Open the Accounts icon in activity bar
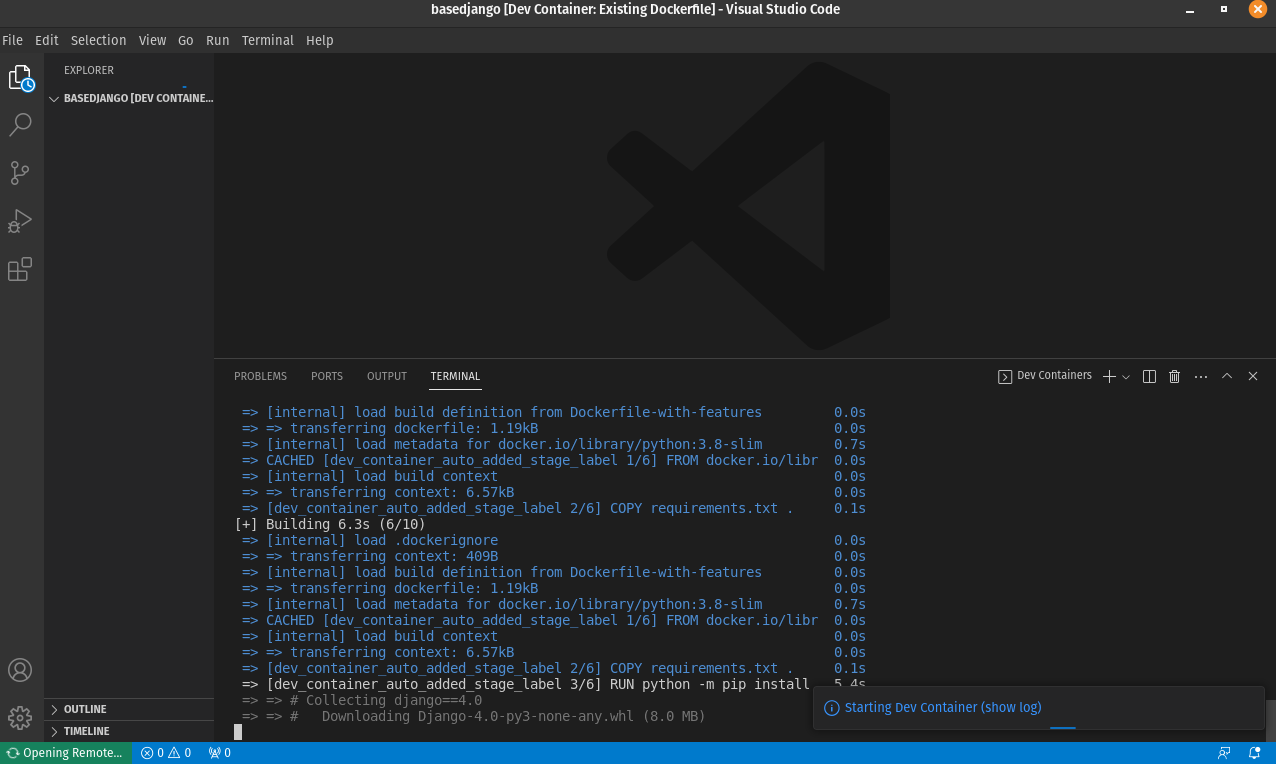1276x764 pixels. (x=21, y=670)
